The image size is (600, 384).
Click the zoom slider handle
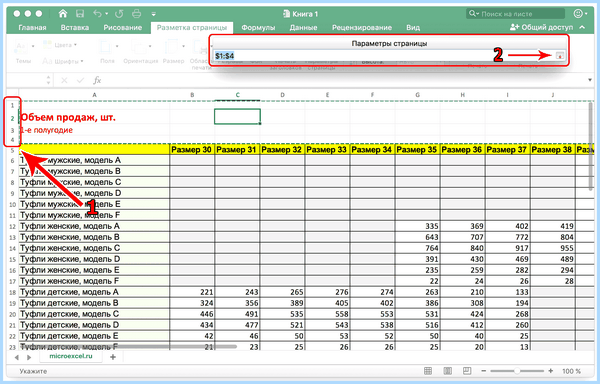coord(517,371)
